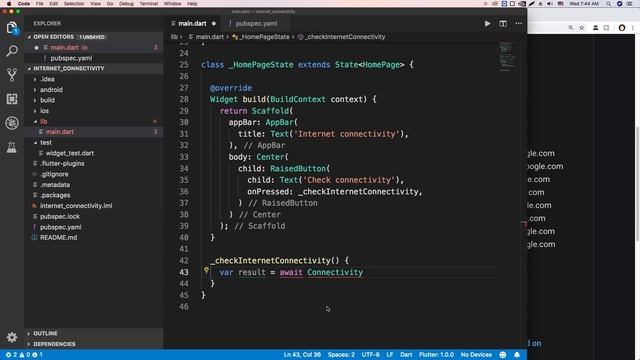This screenshot has width=640, height=360.
Task: Click Ln 43, Col 36 cursor position
Action: point(302,355)
